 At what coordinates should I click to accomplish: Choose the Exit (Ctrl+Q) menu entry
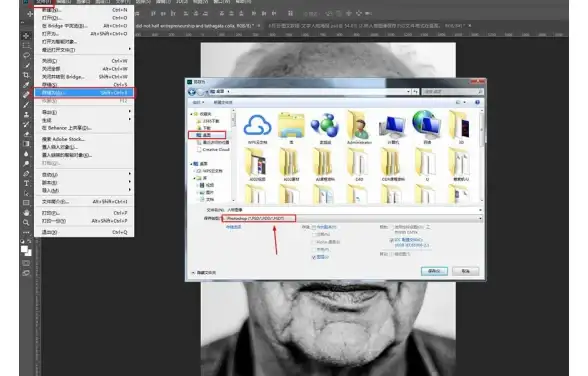click(84, 232)
